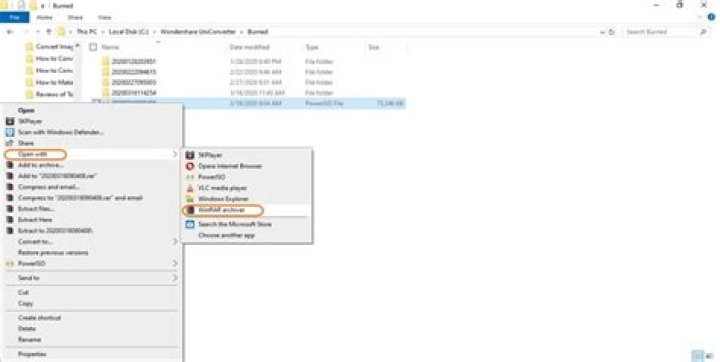Select Restore previous versions
This screenshot has height=362, width=720.
(x=53, y=253)
